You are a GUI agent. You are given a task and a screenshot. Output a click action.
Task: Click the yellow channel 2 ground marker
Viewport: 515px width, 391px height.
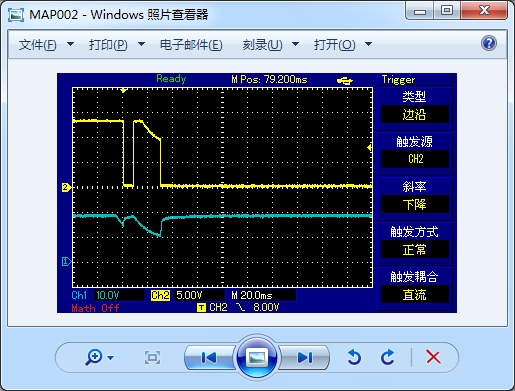[66, 187]
